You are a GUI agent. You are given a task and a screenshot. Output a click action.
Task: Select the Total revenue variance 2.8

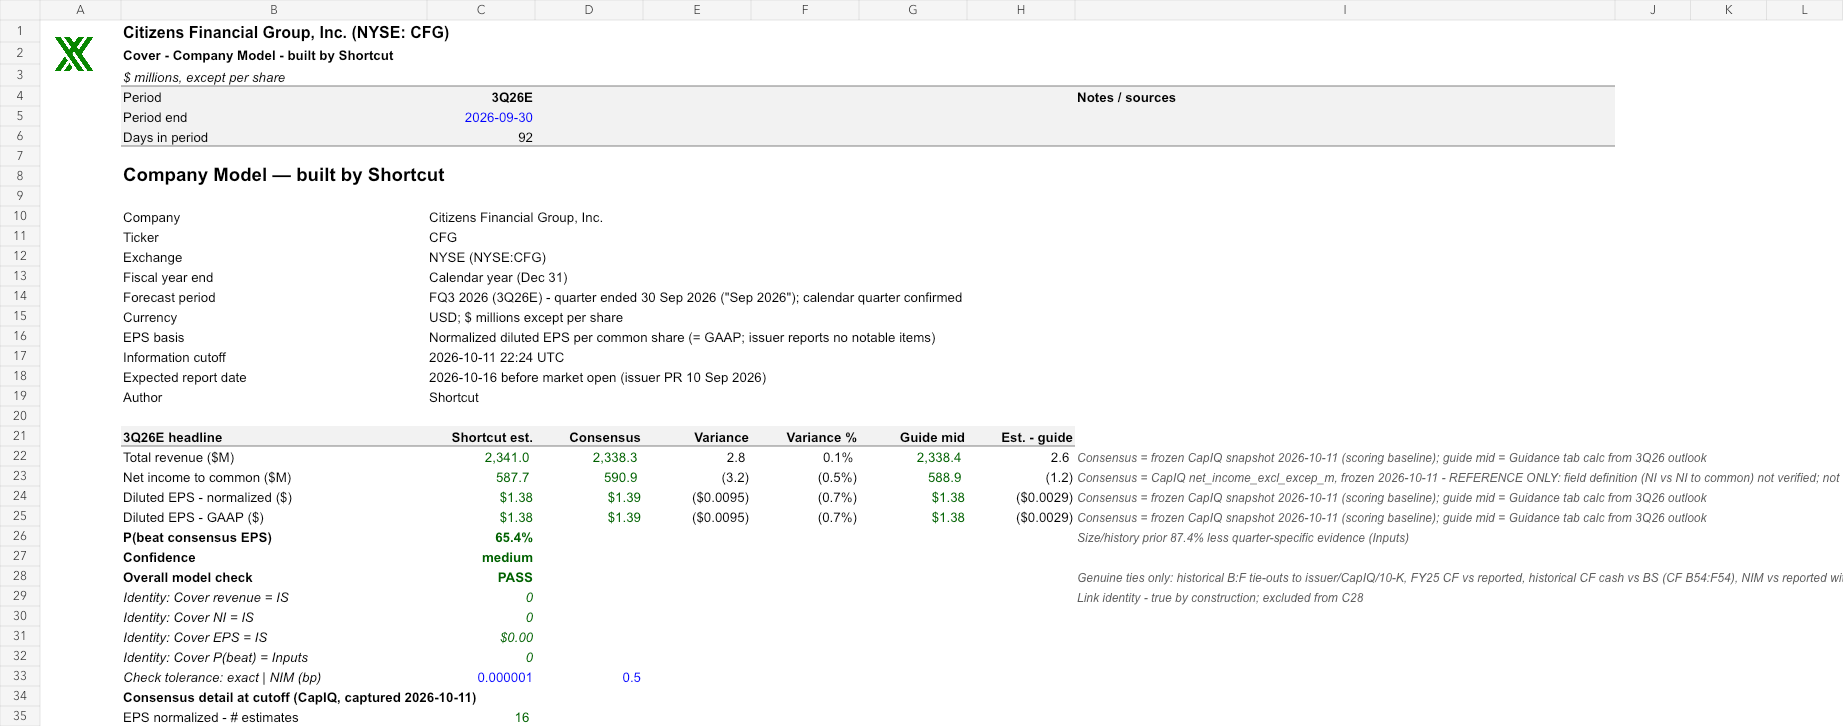pyautogui.click(x=736, y=457)
